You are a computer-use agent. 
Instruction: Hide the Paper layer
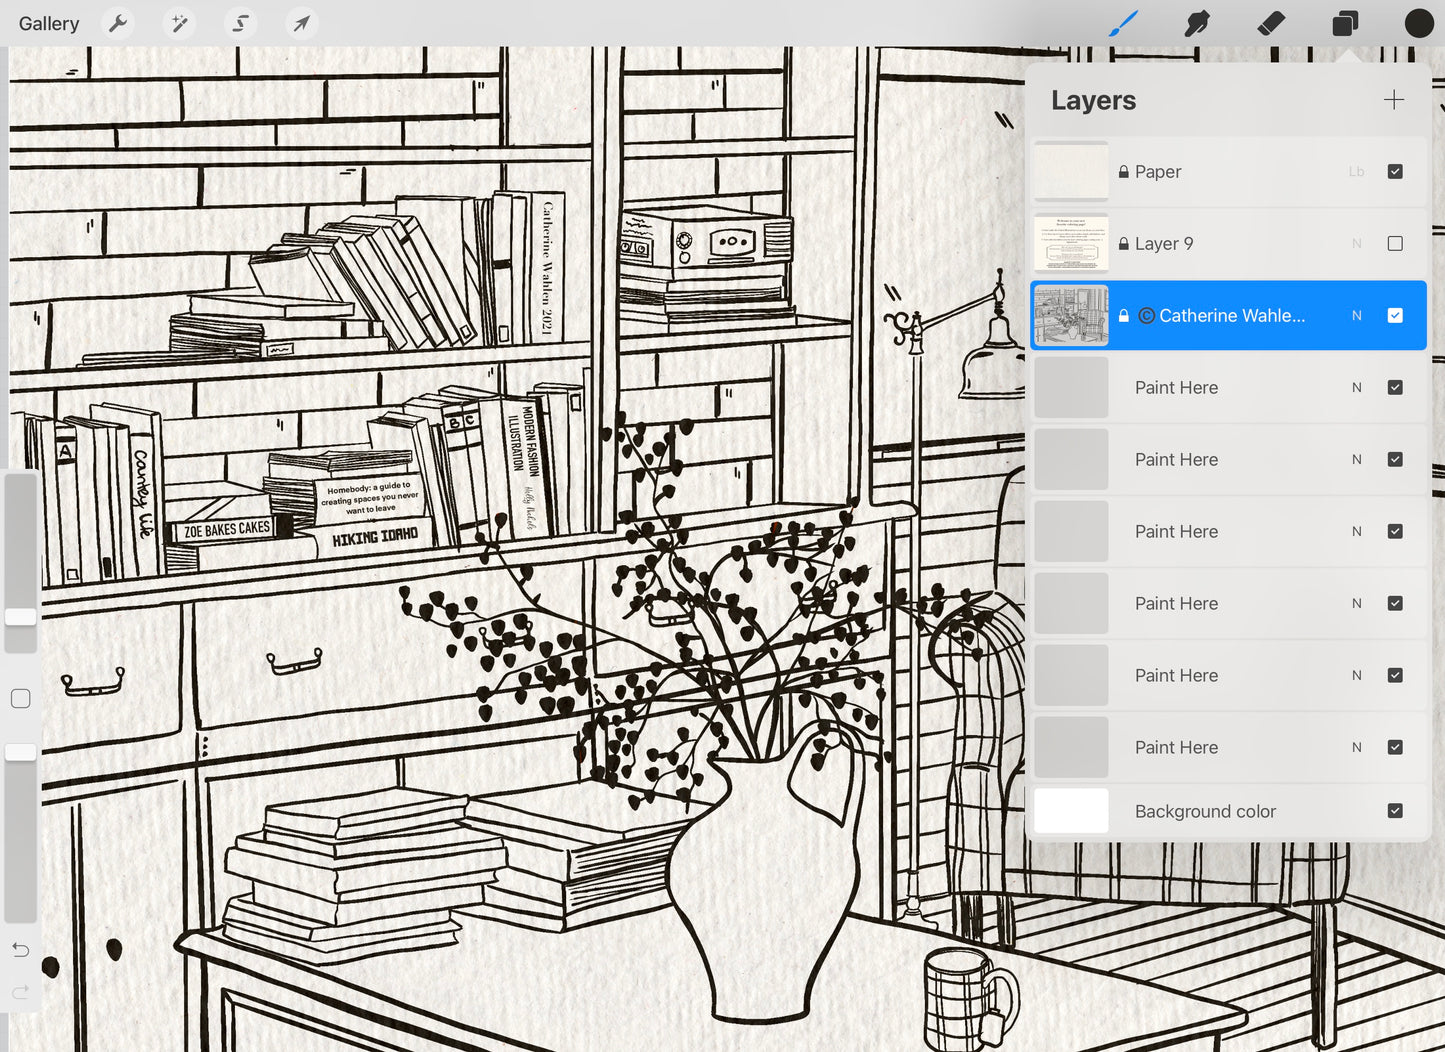point(1395,172)
